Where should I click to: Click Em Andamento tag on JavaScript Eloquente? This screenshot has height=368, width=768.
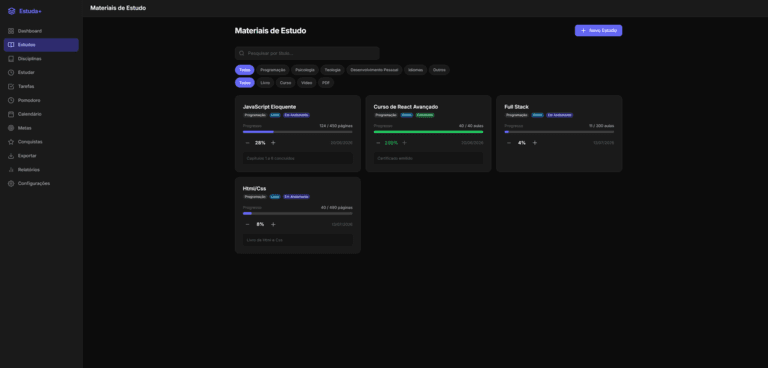(296, 115)
